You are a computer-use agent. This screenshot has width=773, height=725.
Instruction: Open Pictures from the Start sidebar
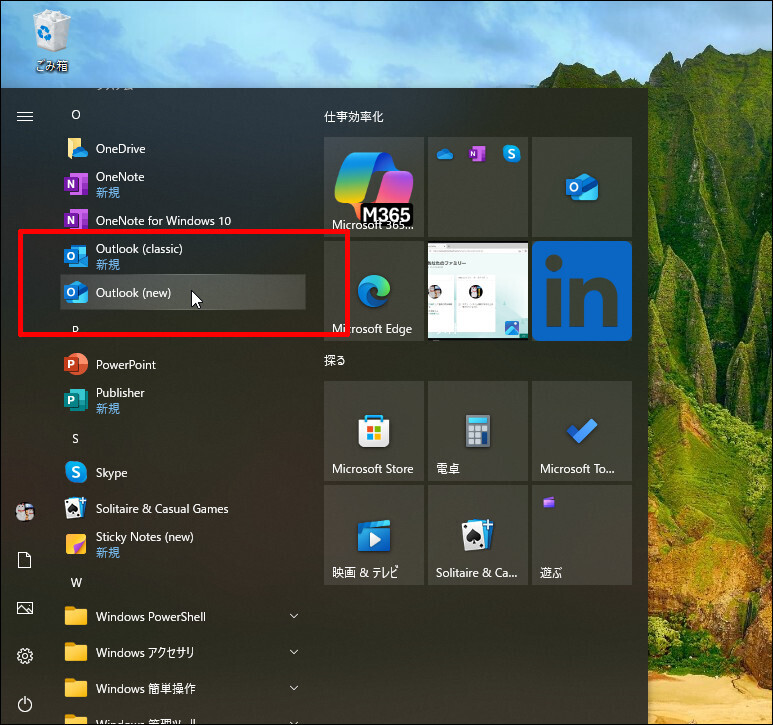click(25, 608)
